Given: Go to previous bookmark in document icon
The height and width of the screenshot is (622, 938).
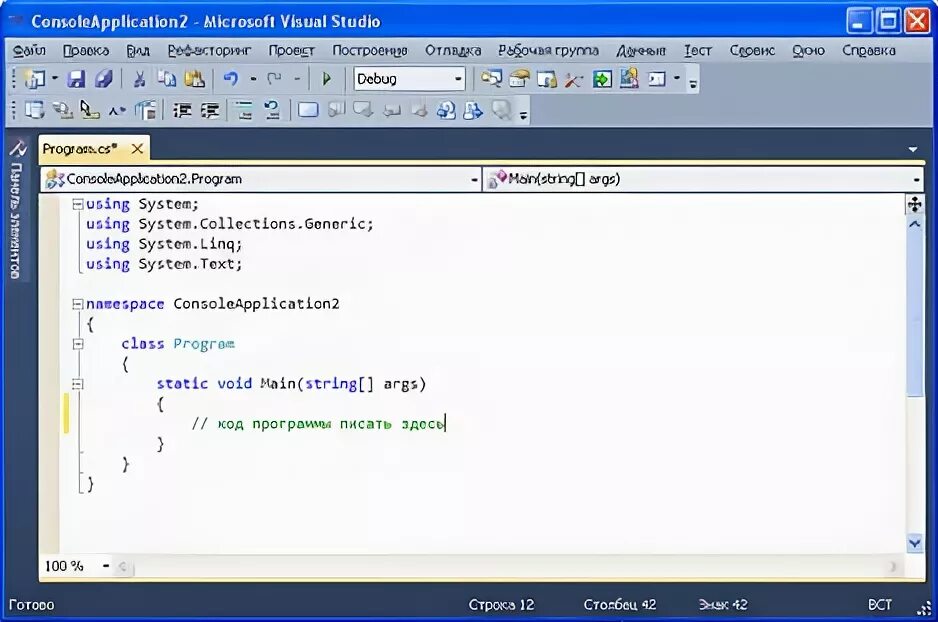Looking at the screenshot, I should [446, 110].
